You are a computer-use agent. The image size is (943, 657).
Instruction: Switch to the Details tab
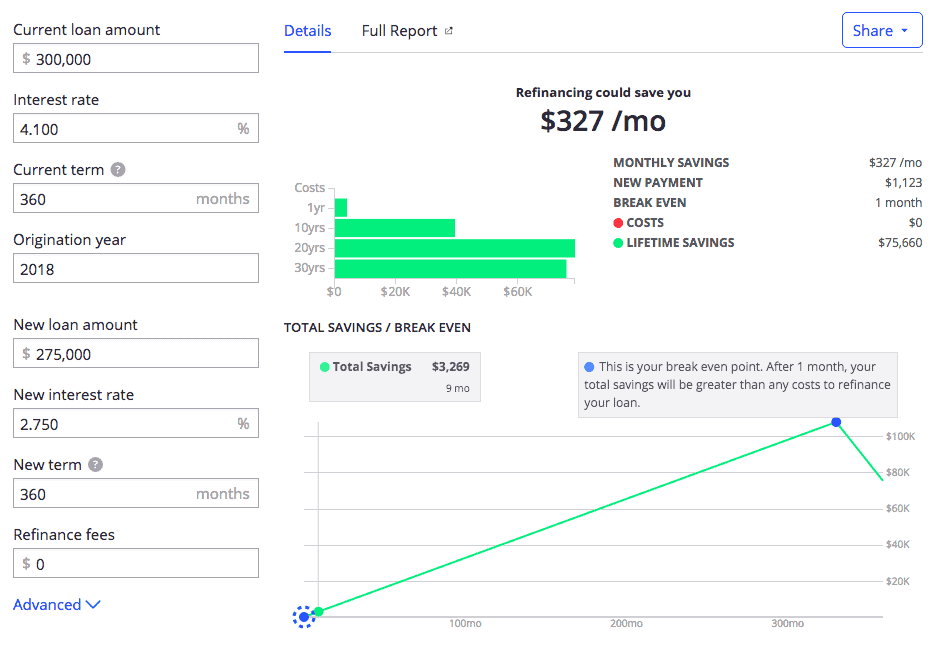307,31
